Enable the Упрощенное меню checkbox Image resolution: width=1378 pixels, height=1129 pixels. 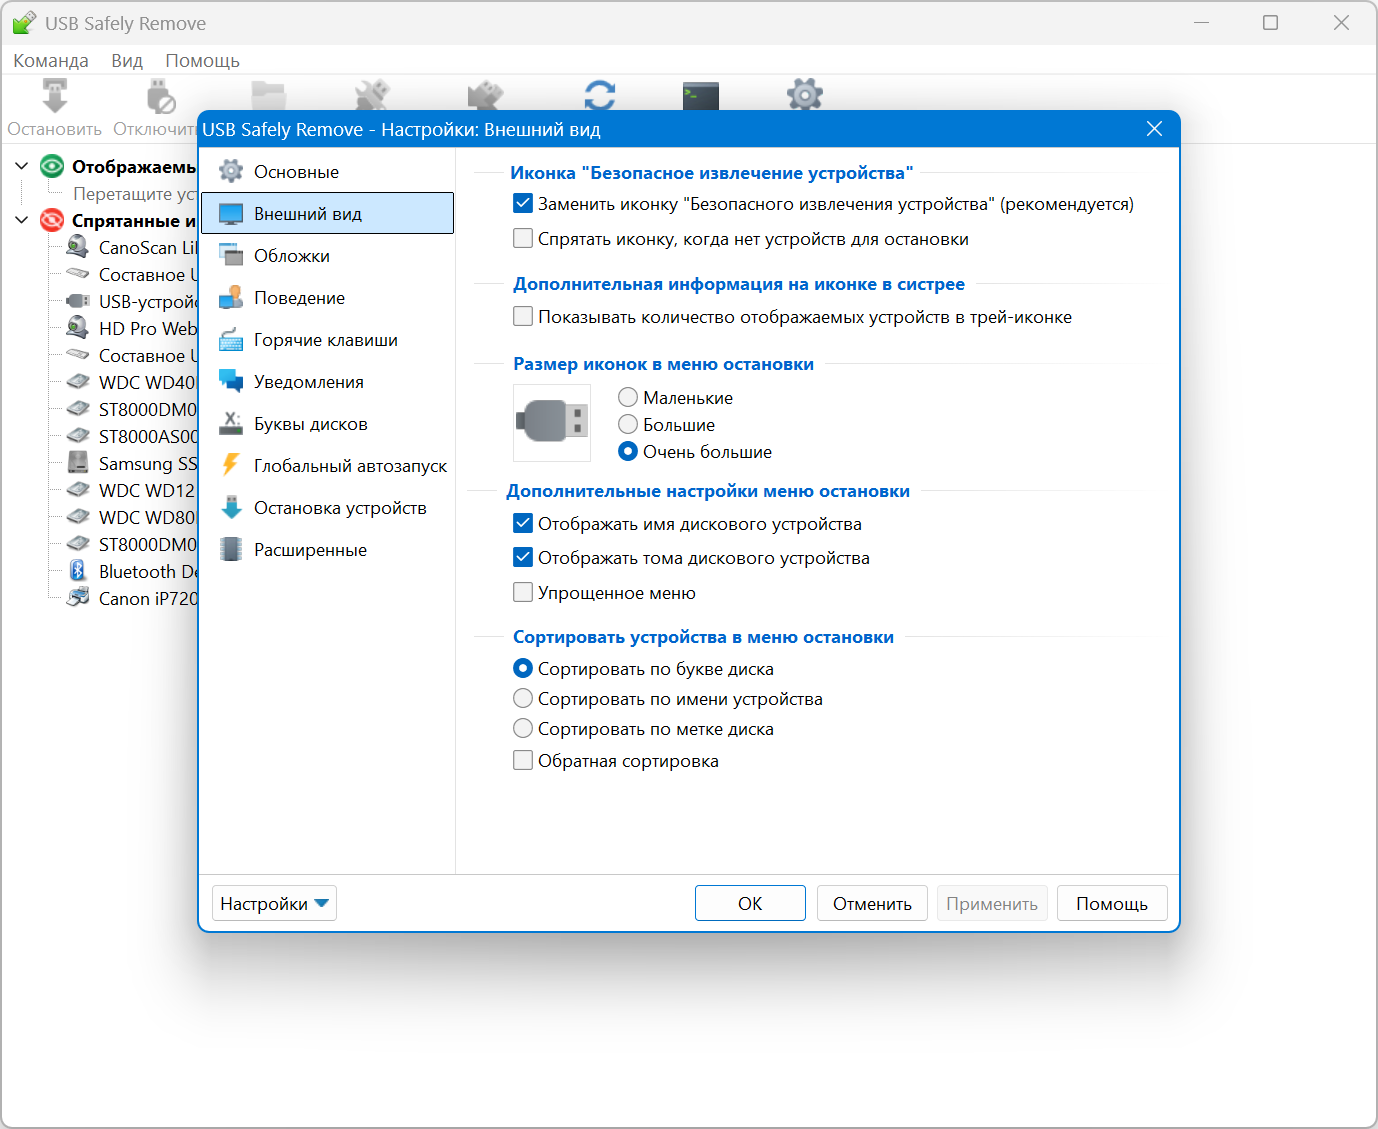[x=523, y=593]
